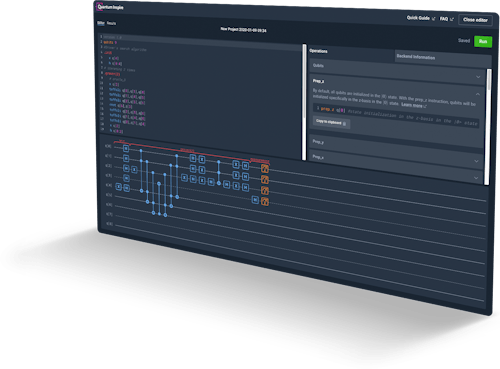This screenshot has width=500, height=369.
Task: Click the measurement icon on the q[0] wire
Action: point(265,168)
